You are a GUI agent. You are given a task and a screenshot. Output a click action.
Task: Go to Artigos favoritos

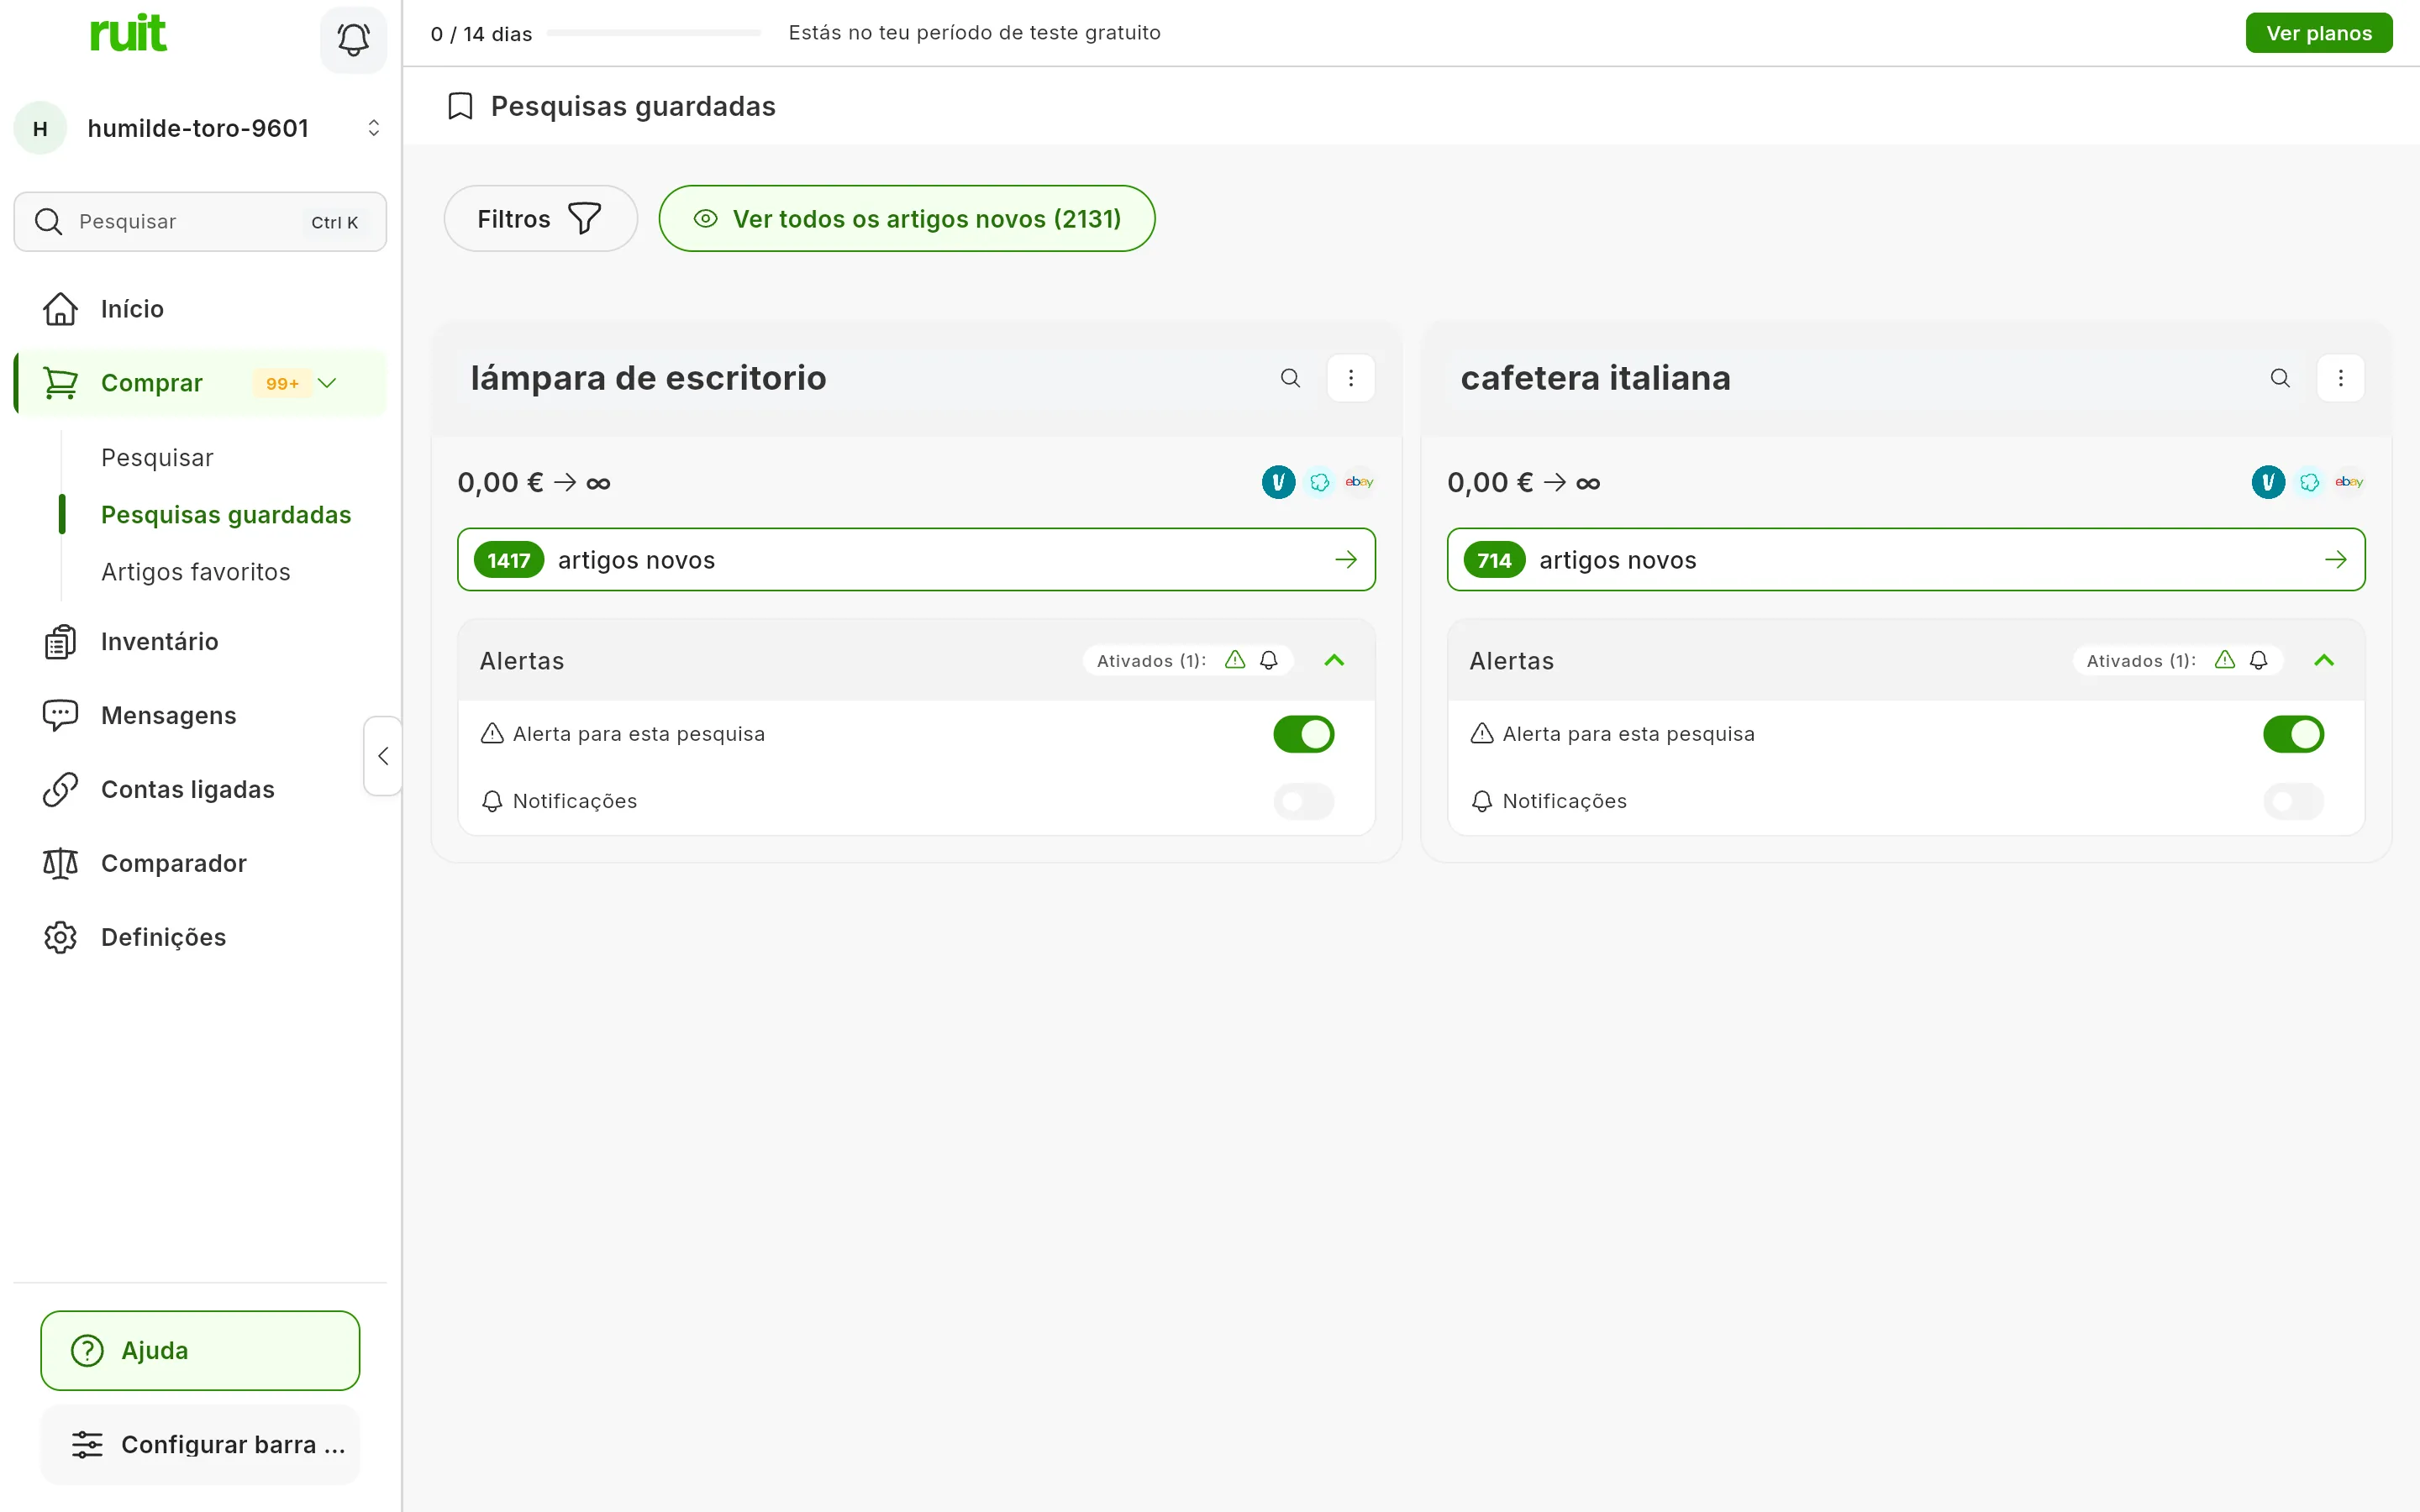click(x=196, y=572)
